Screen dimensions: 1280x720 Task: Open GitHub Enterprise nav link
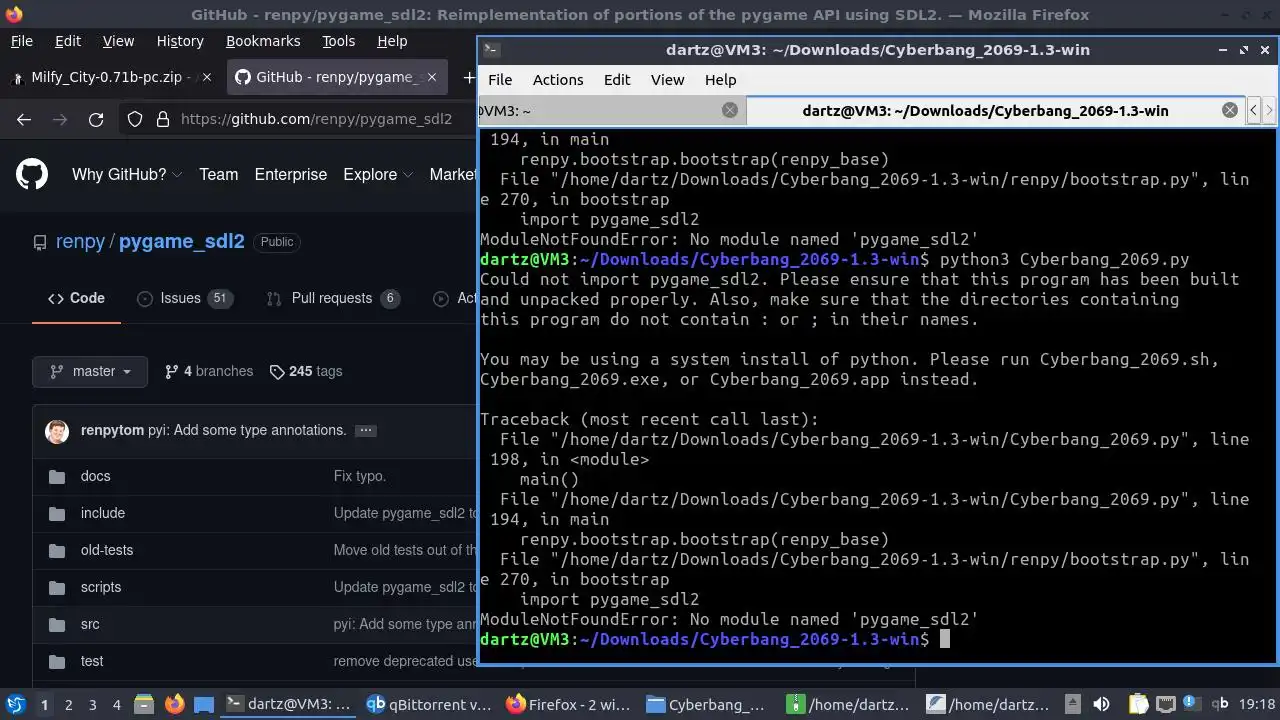point(291,174)
